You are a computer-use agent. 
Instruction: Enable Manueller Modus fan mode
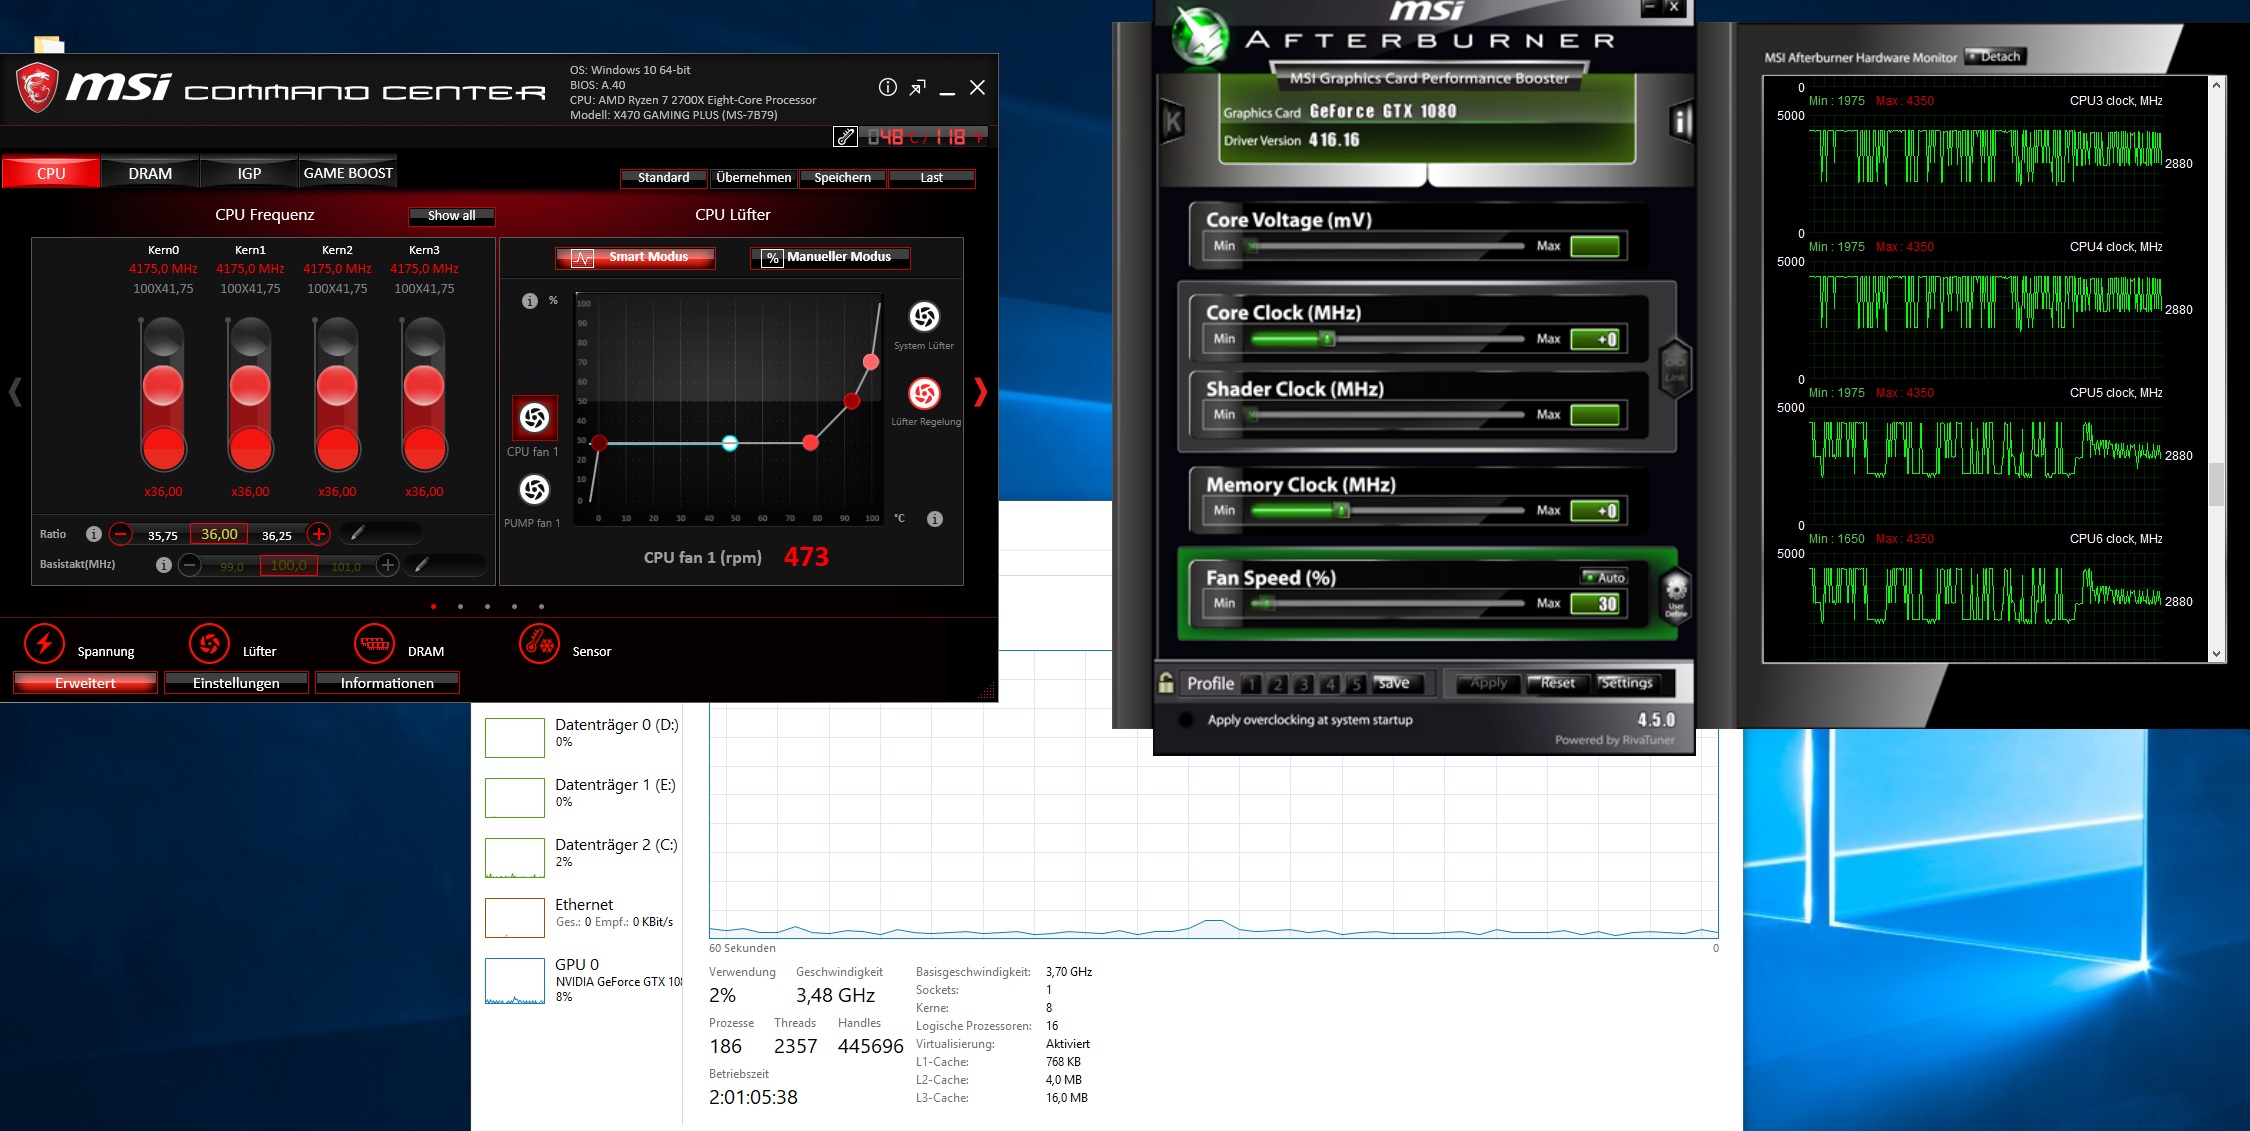[831, 258]
